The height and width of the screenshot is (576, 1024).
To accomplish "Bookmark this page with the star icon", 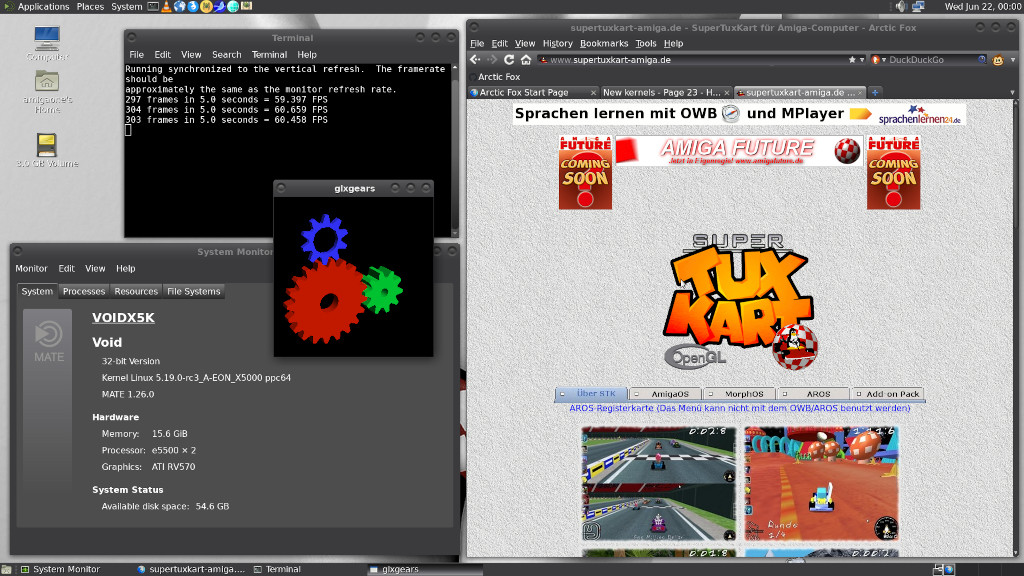I will tap(852, 59).
